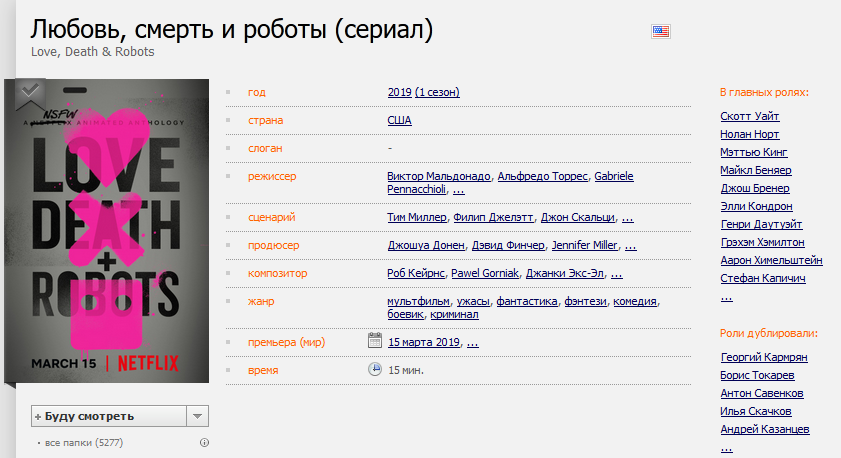Open actor Аарон Химельштейн
841x458 pixels.
click(x=771, y=260)
